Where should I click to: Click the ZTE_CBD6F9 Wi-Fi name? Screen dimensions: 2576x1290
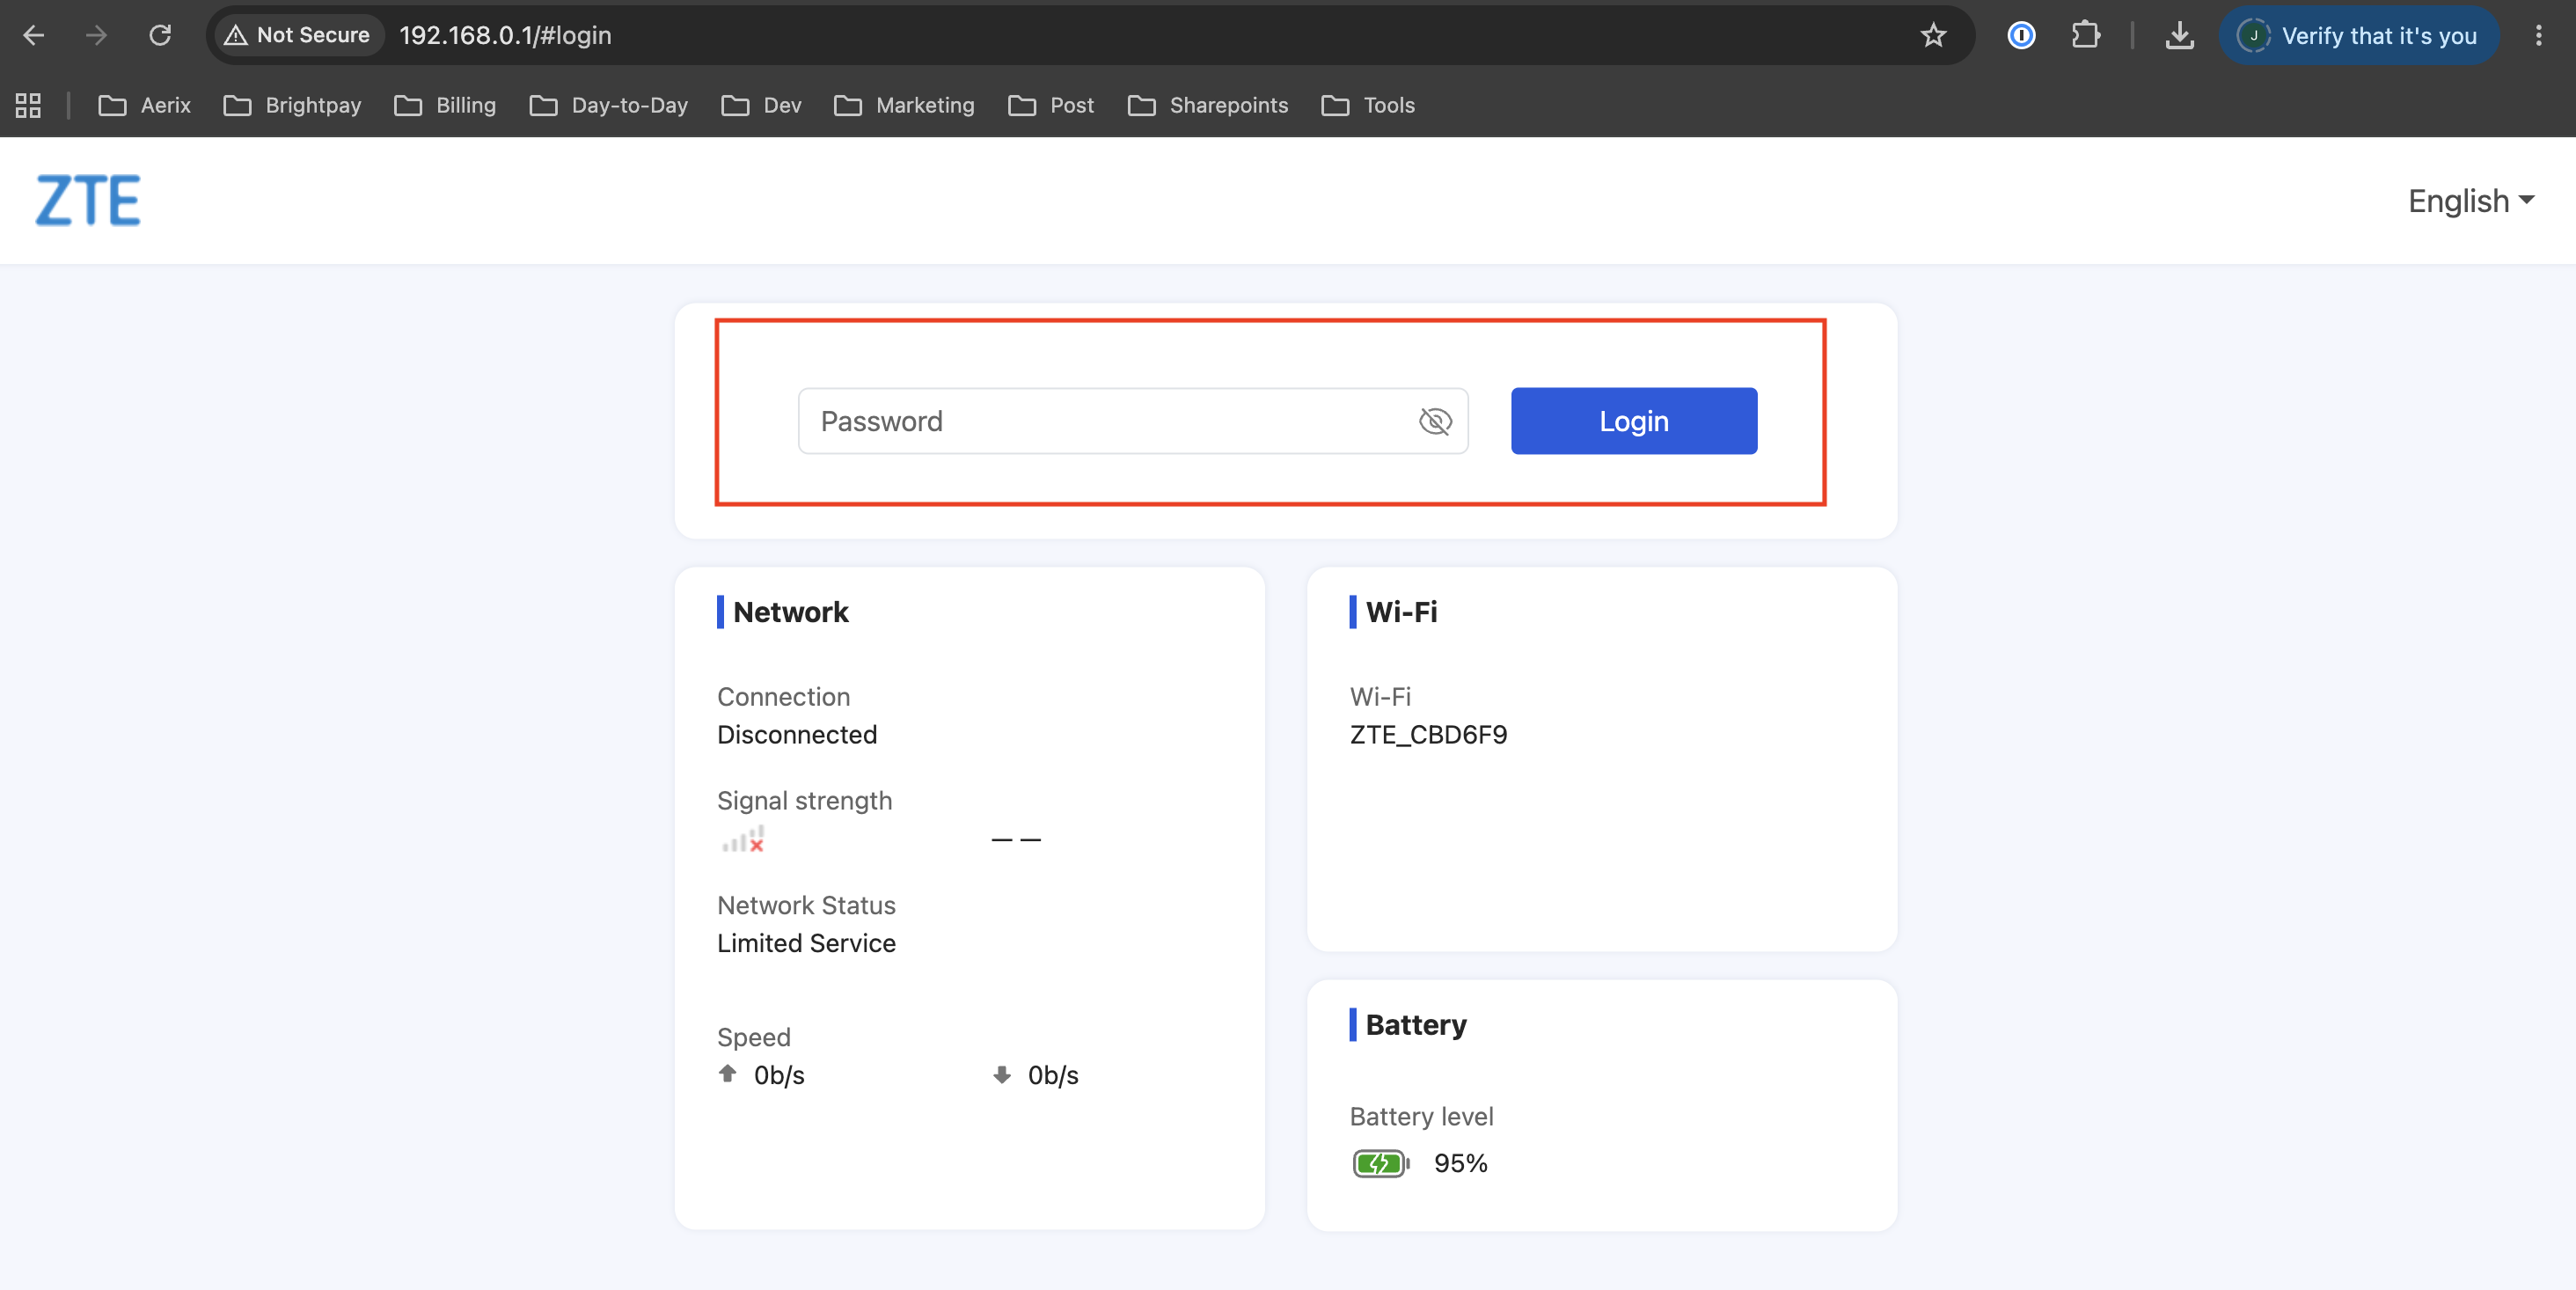click(1428, 735)
